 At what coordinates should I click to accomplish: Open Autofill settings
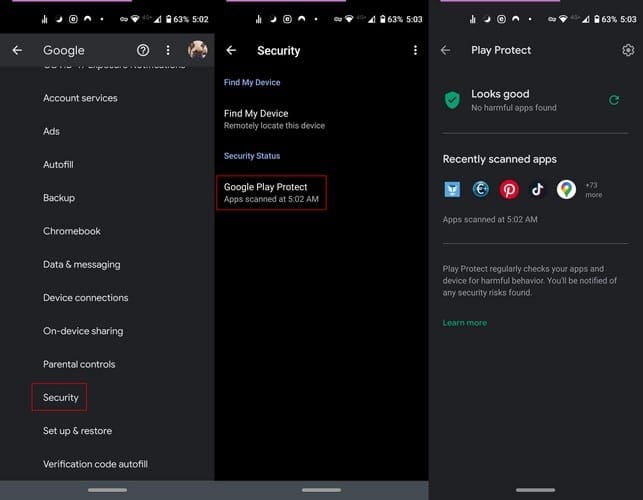[x=58, y=164]
